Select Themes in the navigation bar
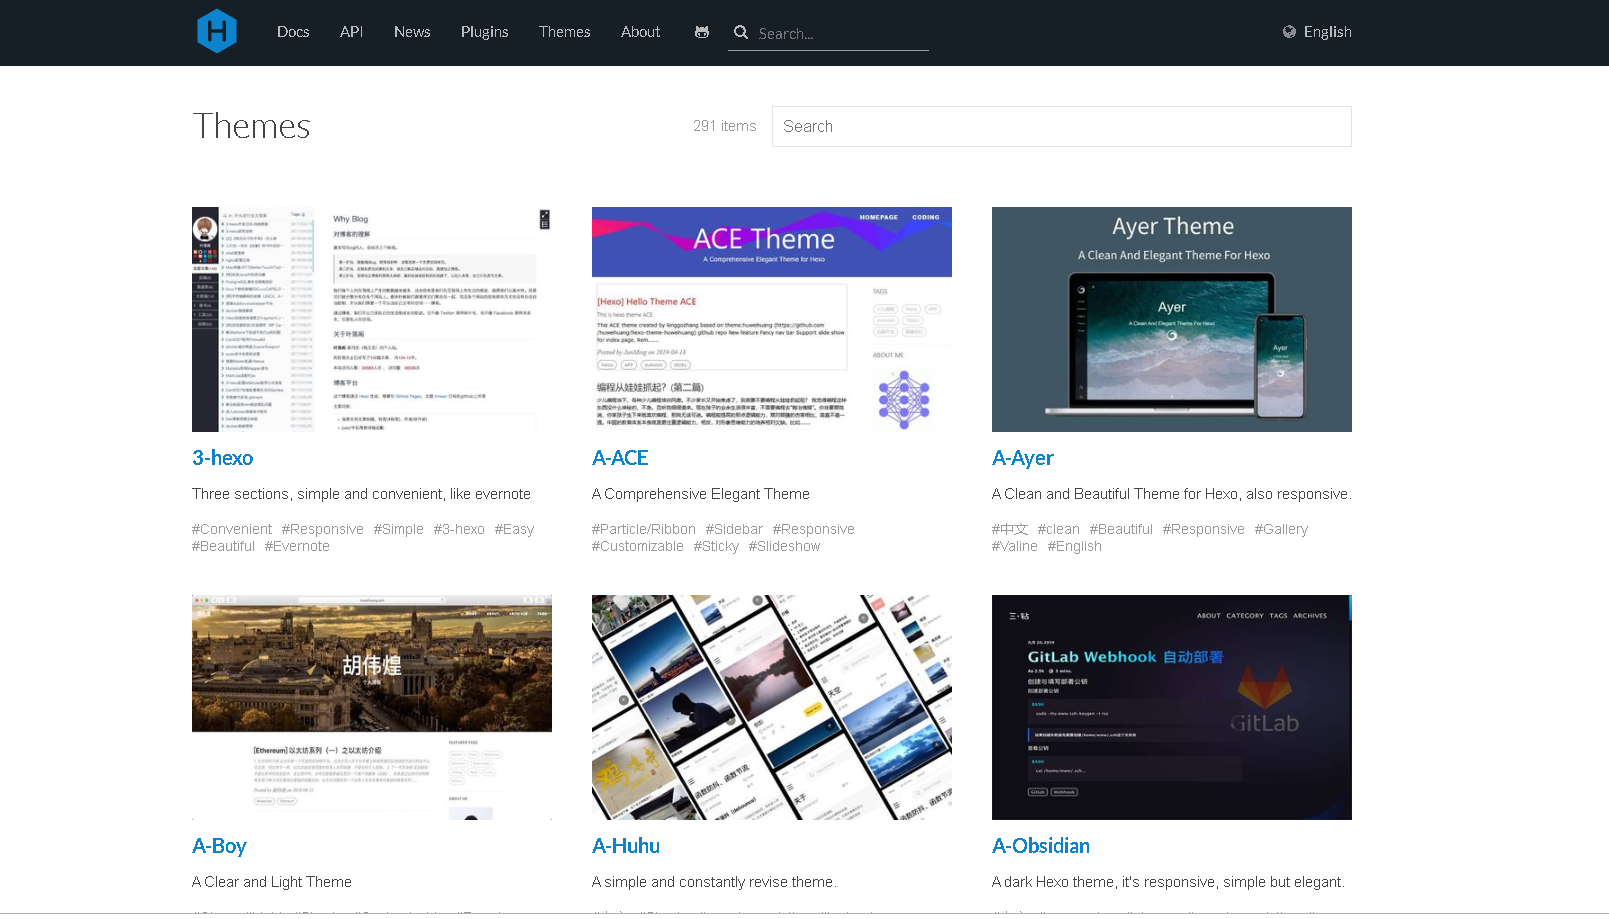The image size is (1609, 919). point(565,32)
